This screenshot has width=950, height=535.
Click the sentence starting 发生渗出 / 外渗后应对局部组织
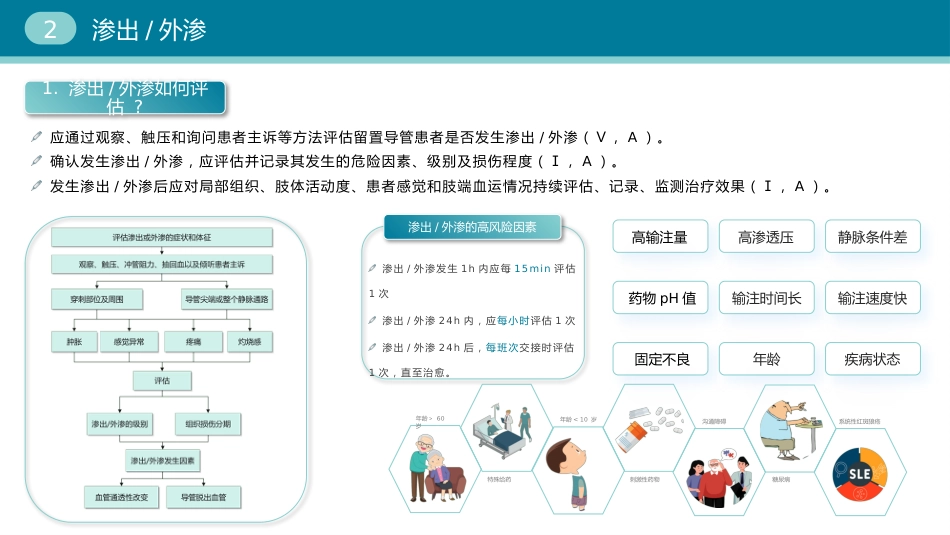click(441, 186)
